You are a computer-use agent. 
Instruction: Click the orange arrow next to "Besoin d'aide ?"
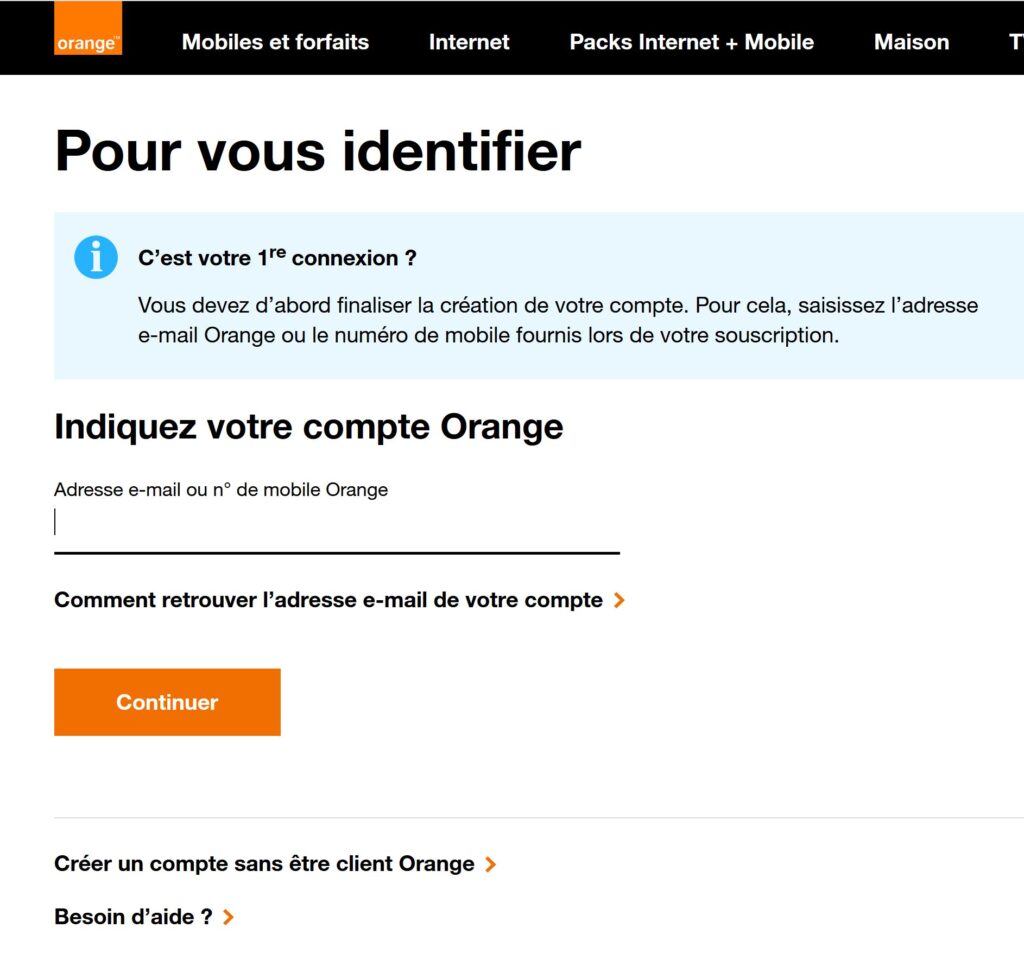point(227,917)
